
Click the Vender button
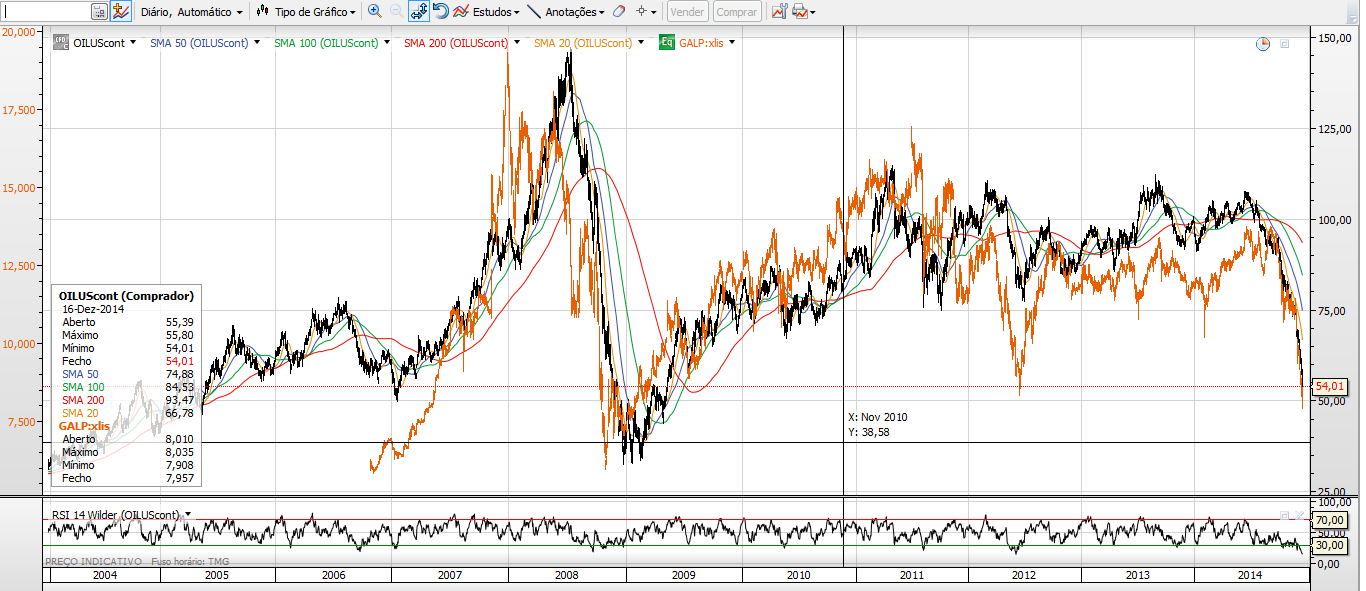(686, 12)
